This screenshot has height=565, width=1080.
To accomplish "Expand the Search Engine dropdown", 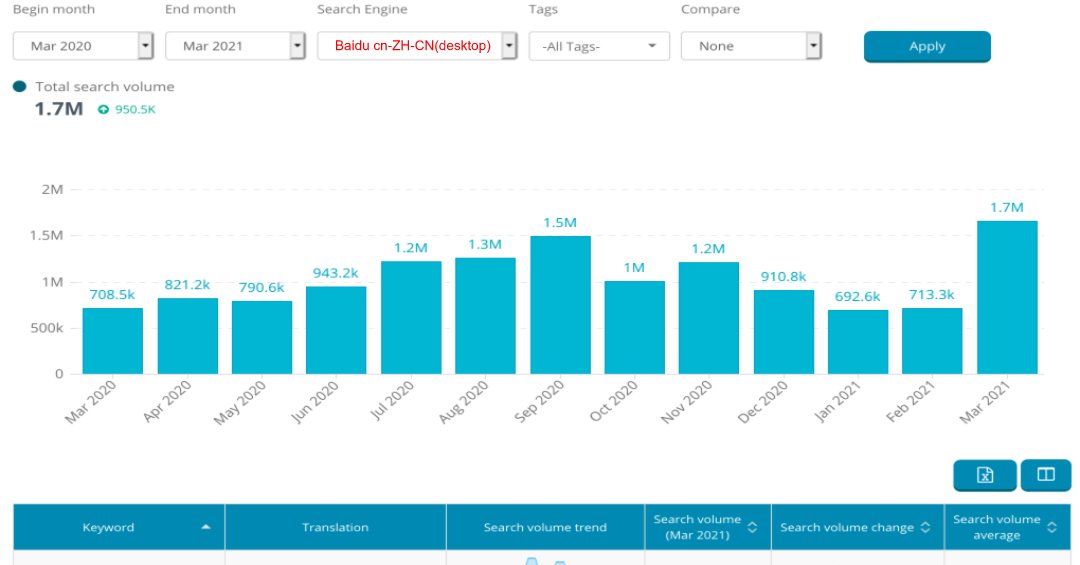I will tap(509, 46).
